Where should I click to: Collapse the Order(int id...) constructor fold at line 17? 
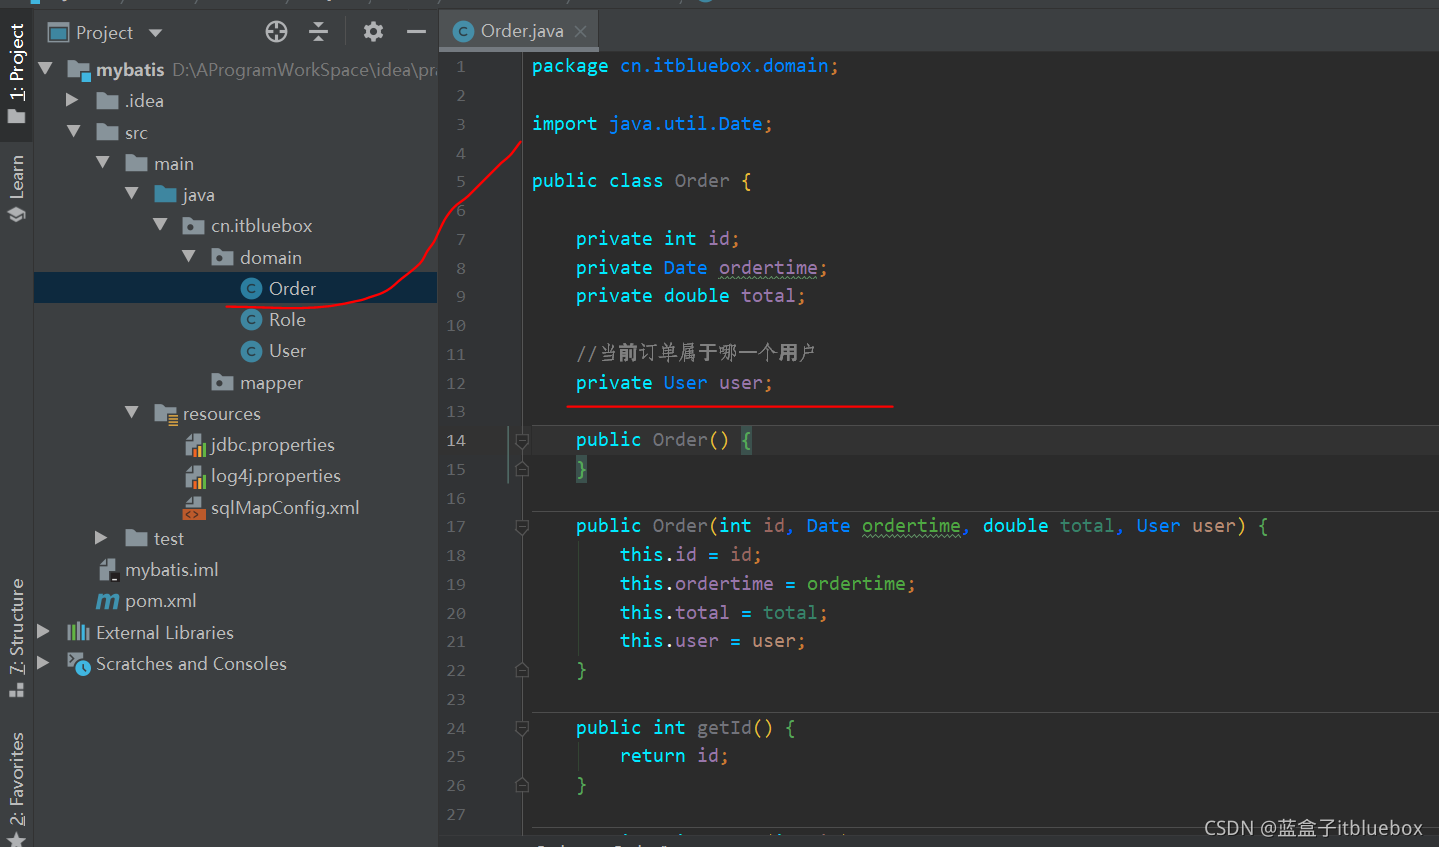pos(521,526)
